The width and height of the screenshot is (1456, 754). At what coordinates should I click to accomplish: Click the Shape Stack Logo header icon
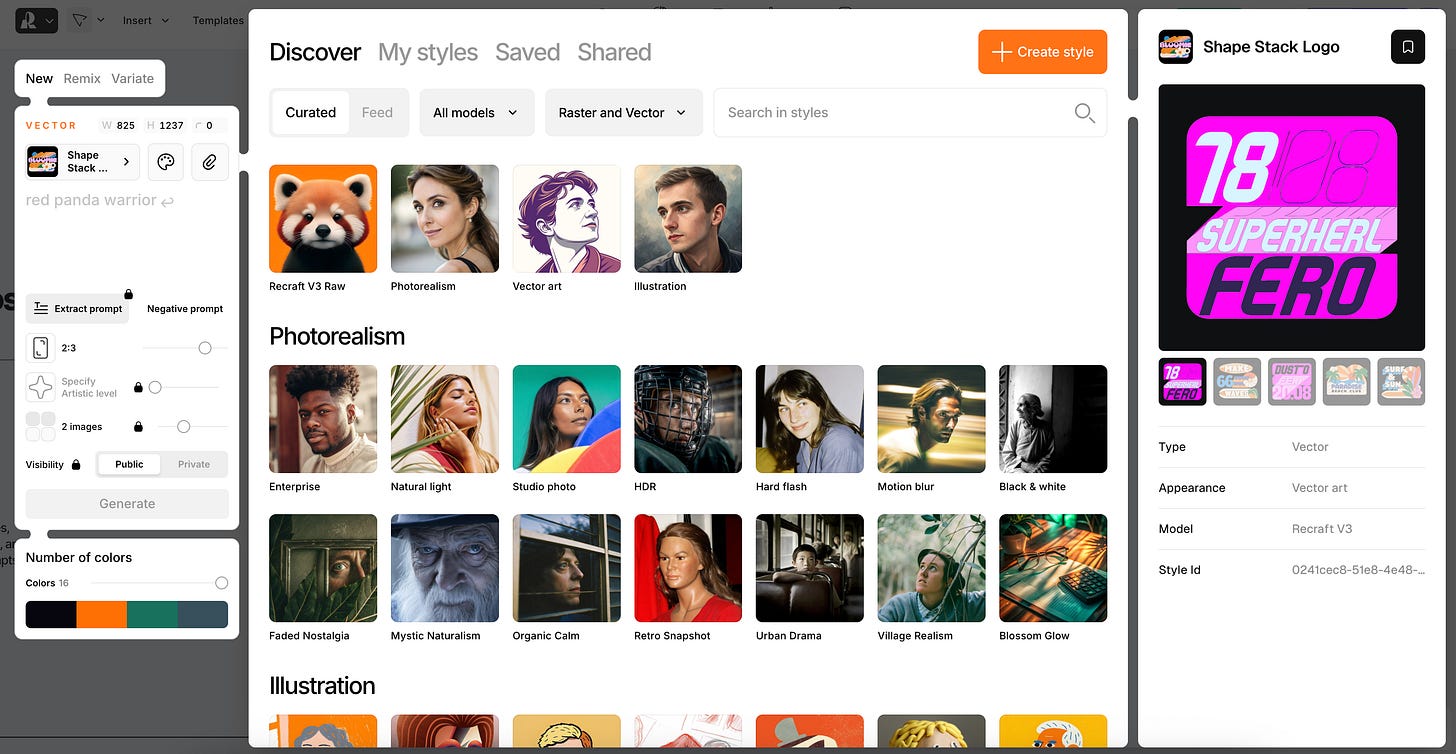(x=1176, y=47)
